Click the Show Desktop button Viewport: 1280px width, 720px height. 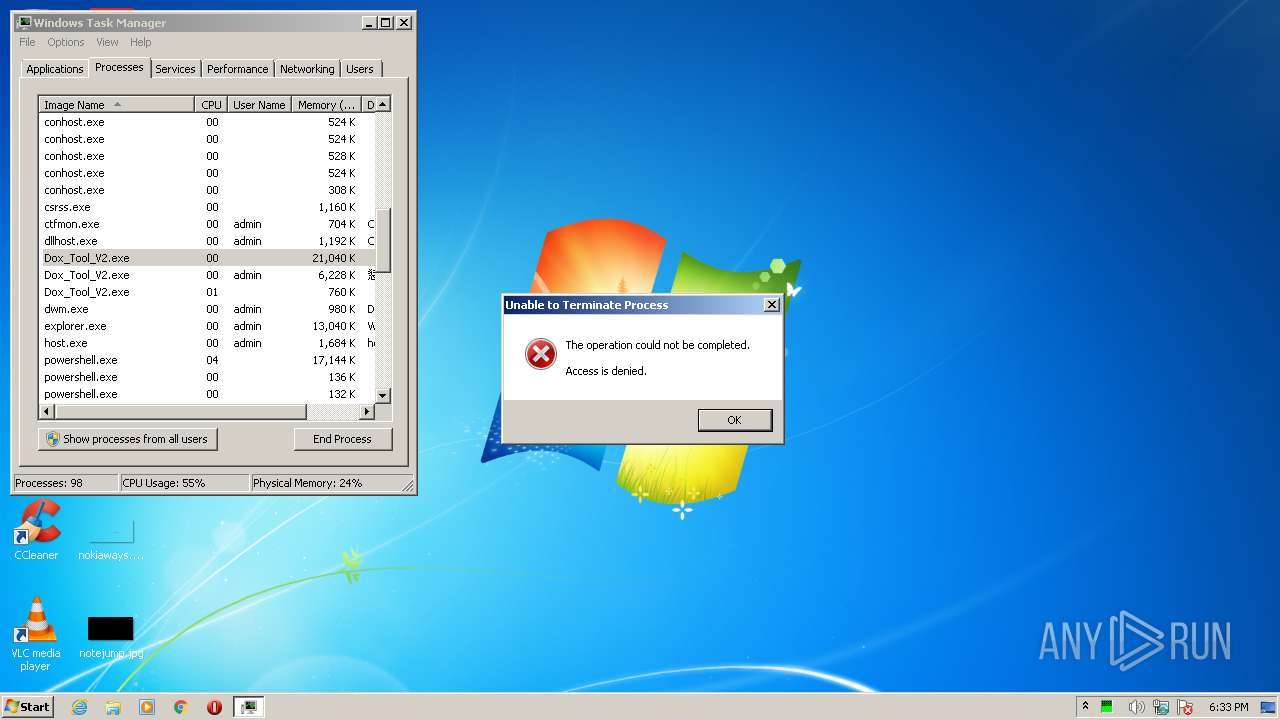click(x=1268, y=707)
